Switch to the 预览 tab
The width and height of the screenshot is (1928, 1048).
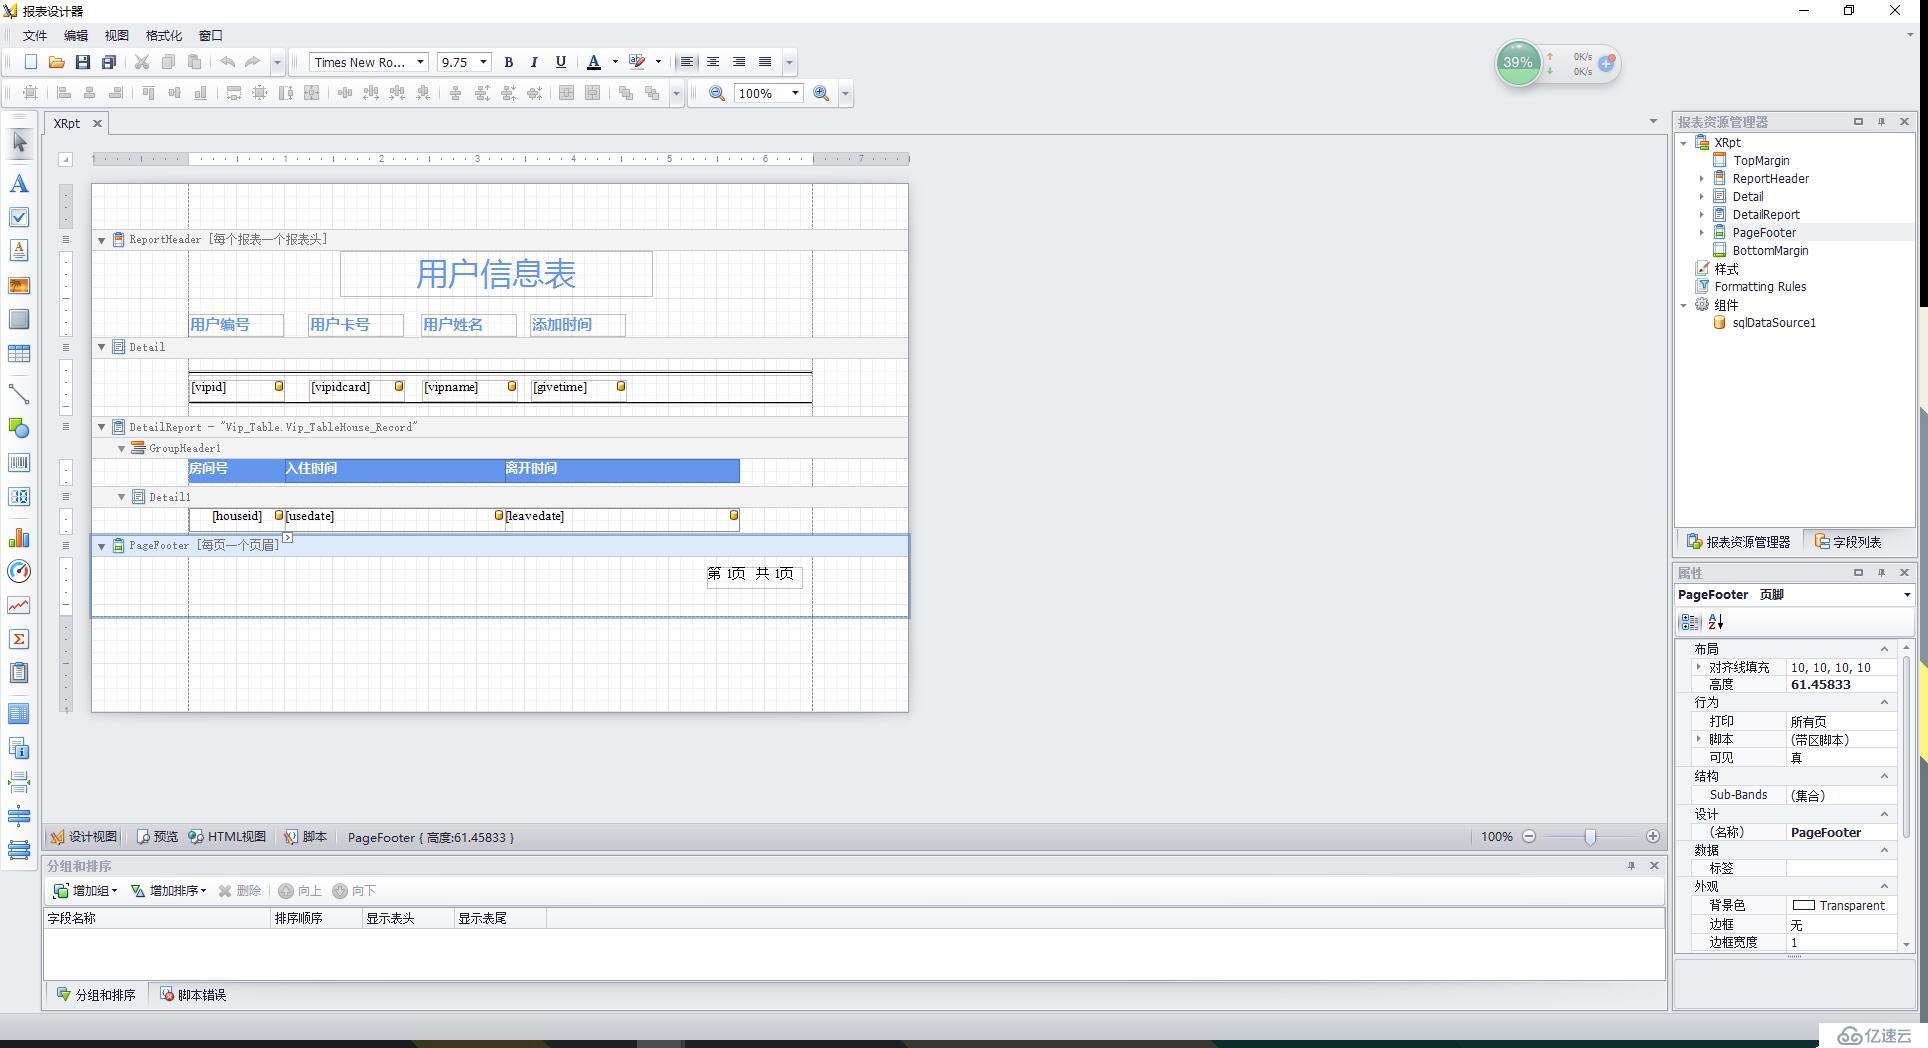coord(157,837)
